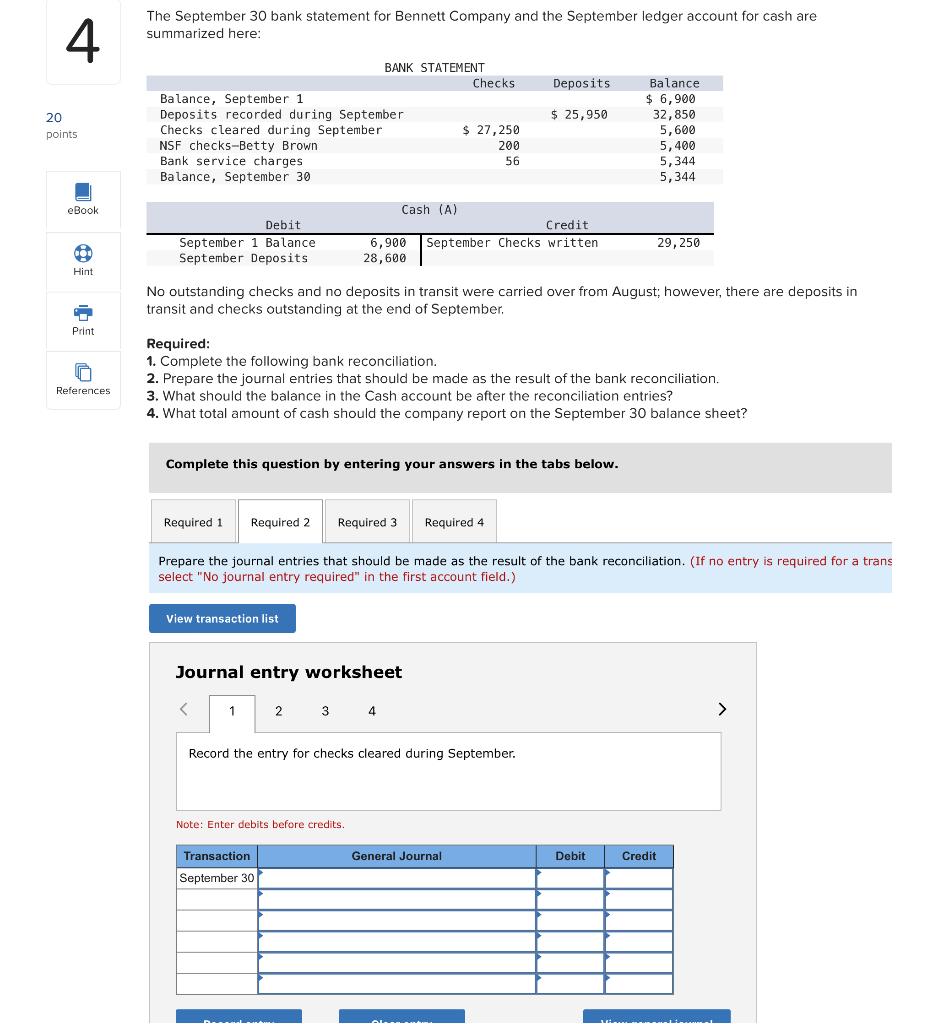Screen dimensions: 933x1024
Task: Click the View transaction list button
Action: pos(222,618)
